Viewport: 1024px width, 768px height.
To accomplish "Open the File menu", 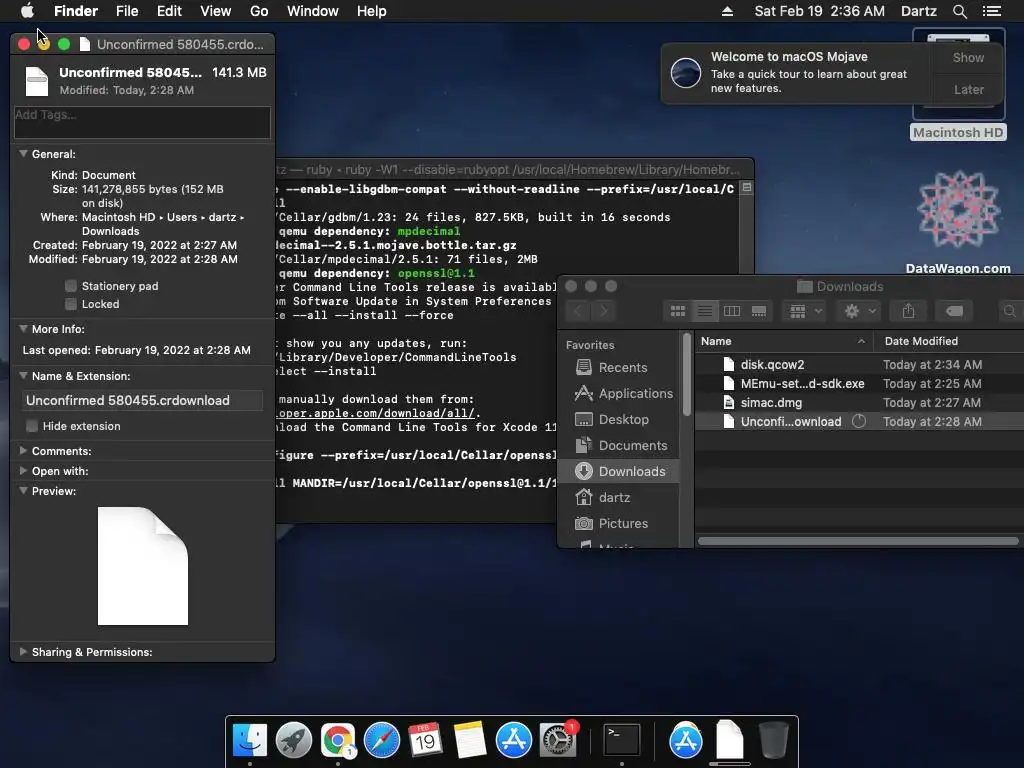I will coord(127,11).
